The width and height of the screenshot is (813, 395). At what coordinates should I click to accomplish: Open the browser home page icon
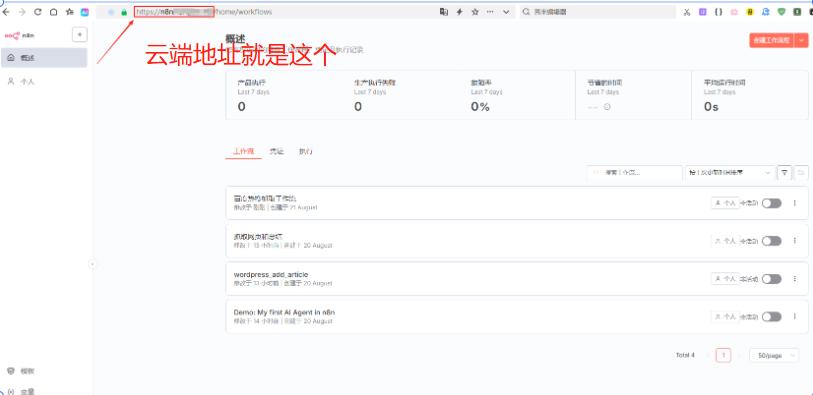tap(53, 12)
